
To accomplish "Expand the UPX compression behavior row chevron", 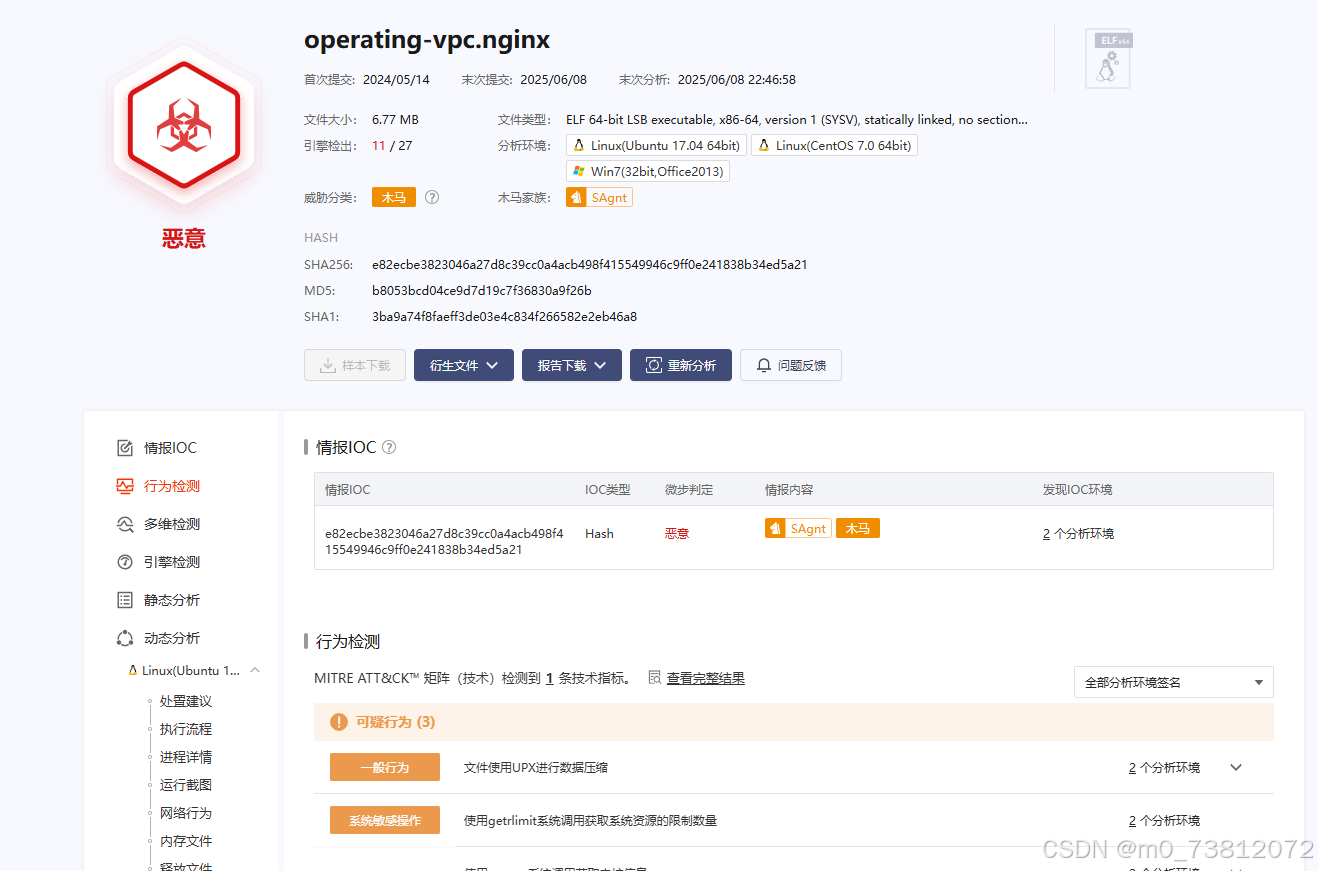I will coord(1236,768).
